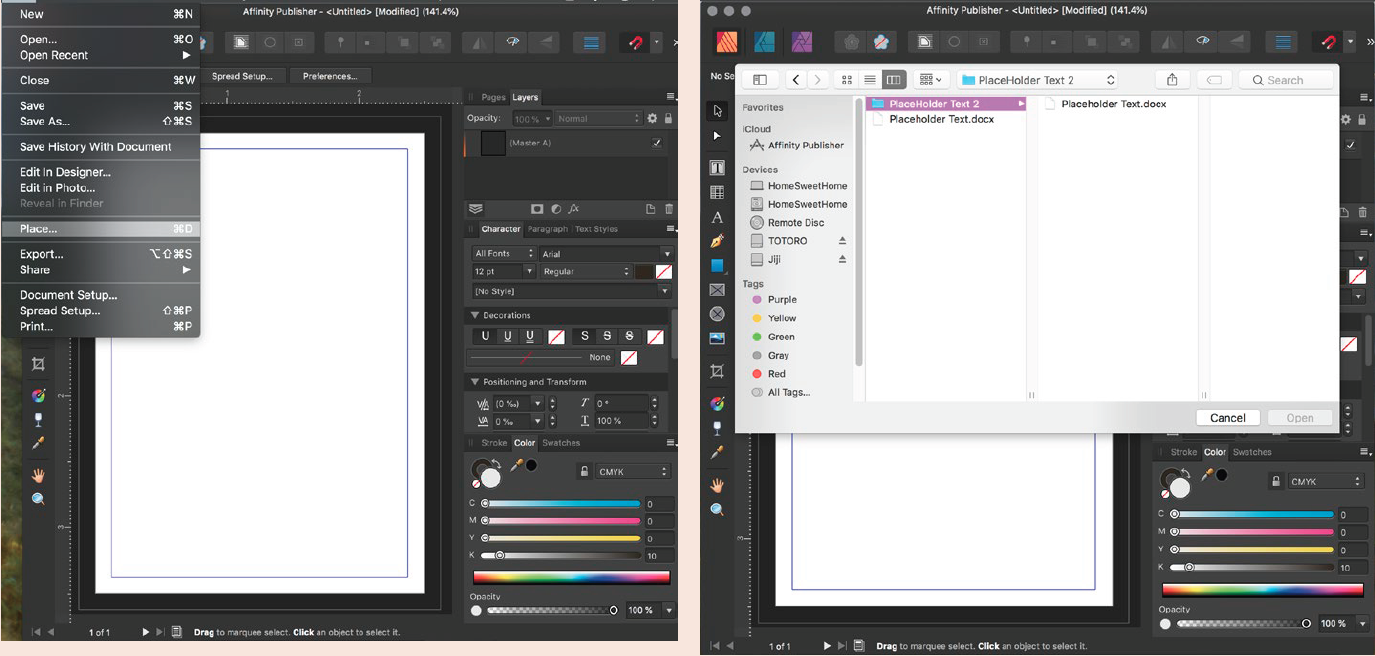Switch to the Swatches tab
1375x656 pixels.
[x=560, y=443]
